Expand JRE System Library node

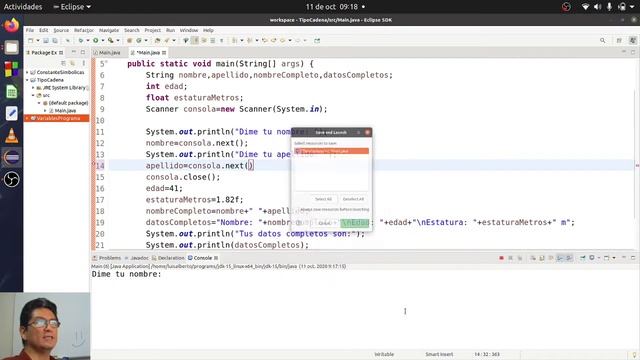[x=33, y=88]
